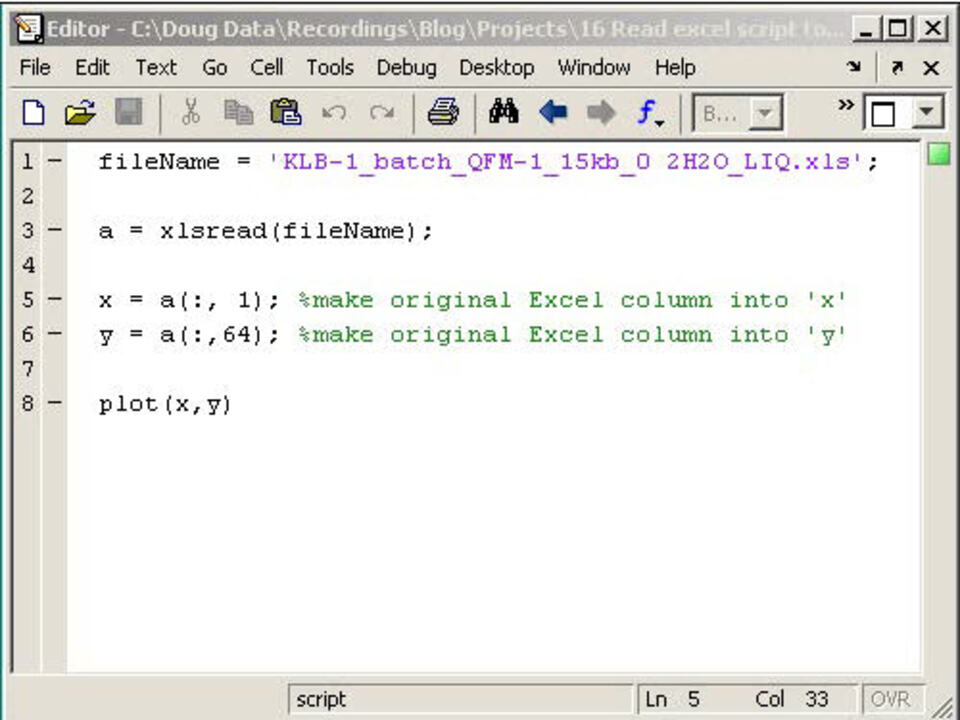Go back using the blue left arrow
This screenshot has width=960, height=720.
(553, 113)
